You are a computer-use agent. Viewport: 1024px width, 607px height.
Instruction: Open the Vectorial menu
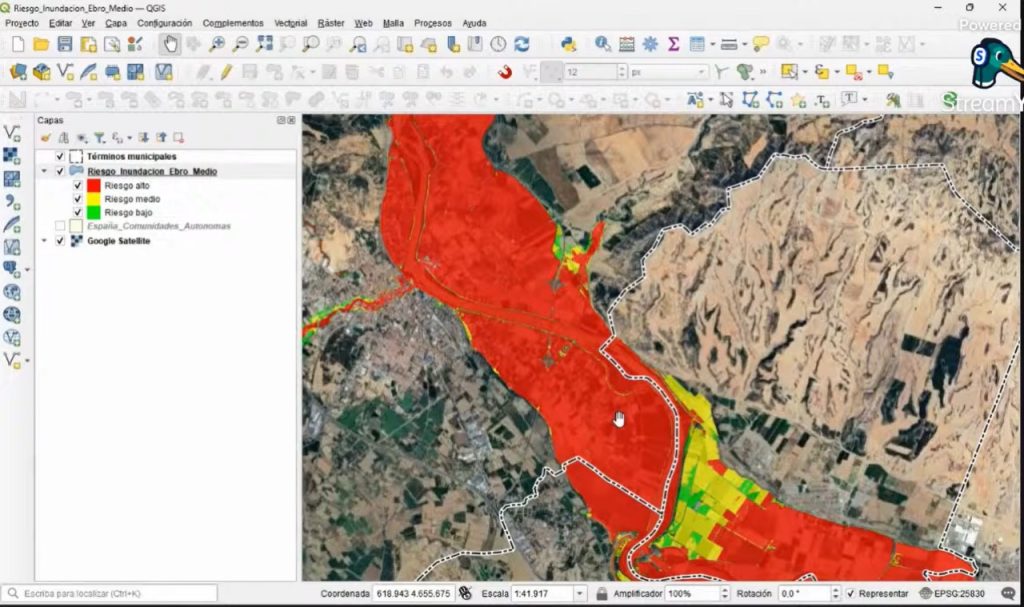coord(291,23)
